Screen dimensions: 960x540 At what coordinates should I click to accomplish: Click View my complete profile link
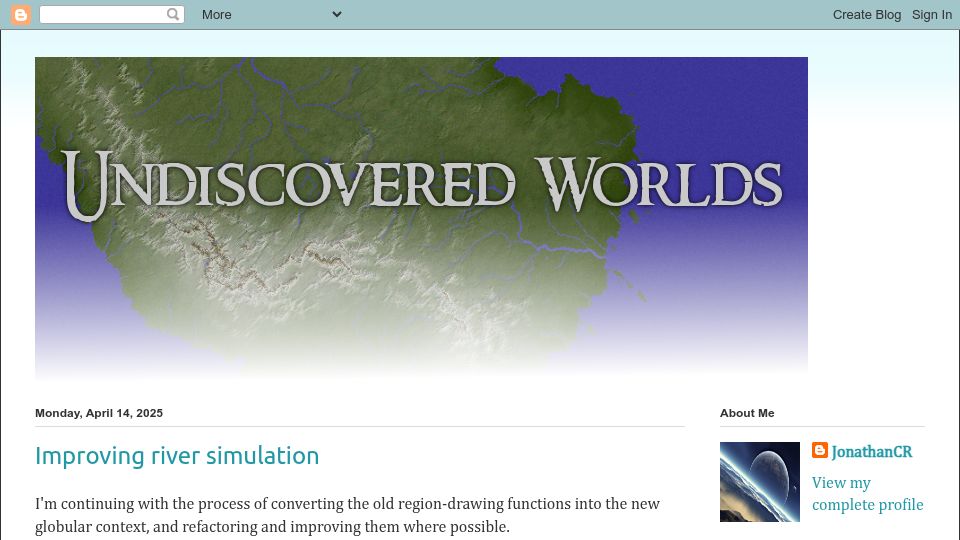[x=868, y=493]
